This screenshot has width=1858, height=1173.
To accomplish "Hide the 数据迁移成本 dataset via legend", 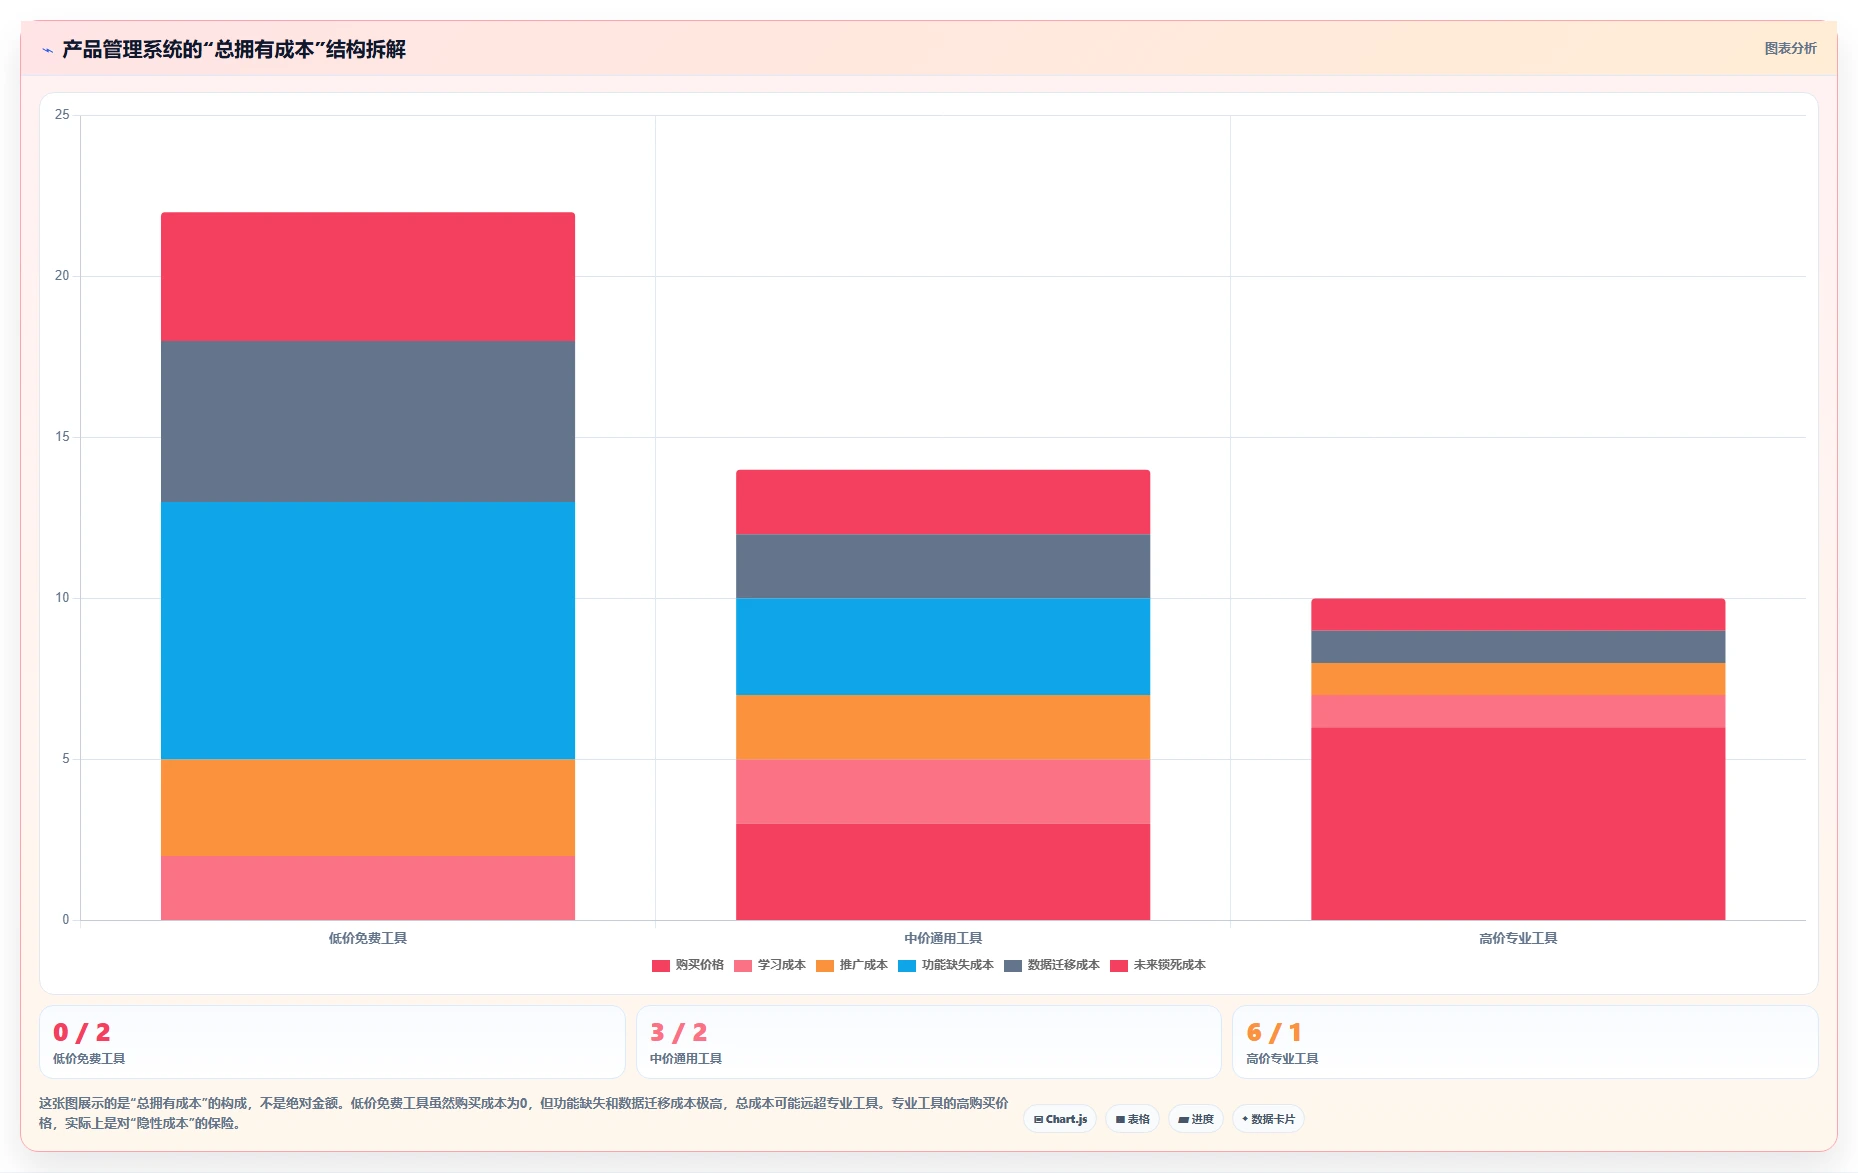I will tap(1052, 965).
